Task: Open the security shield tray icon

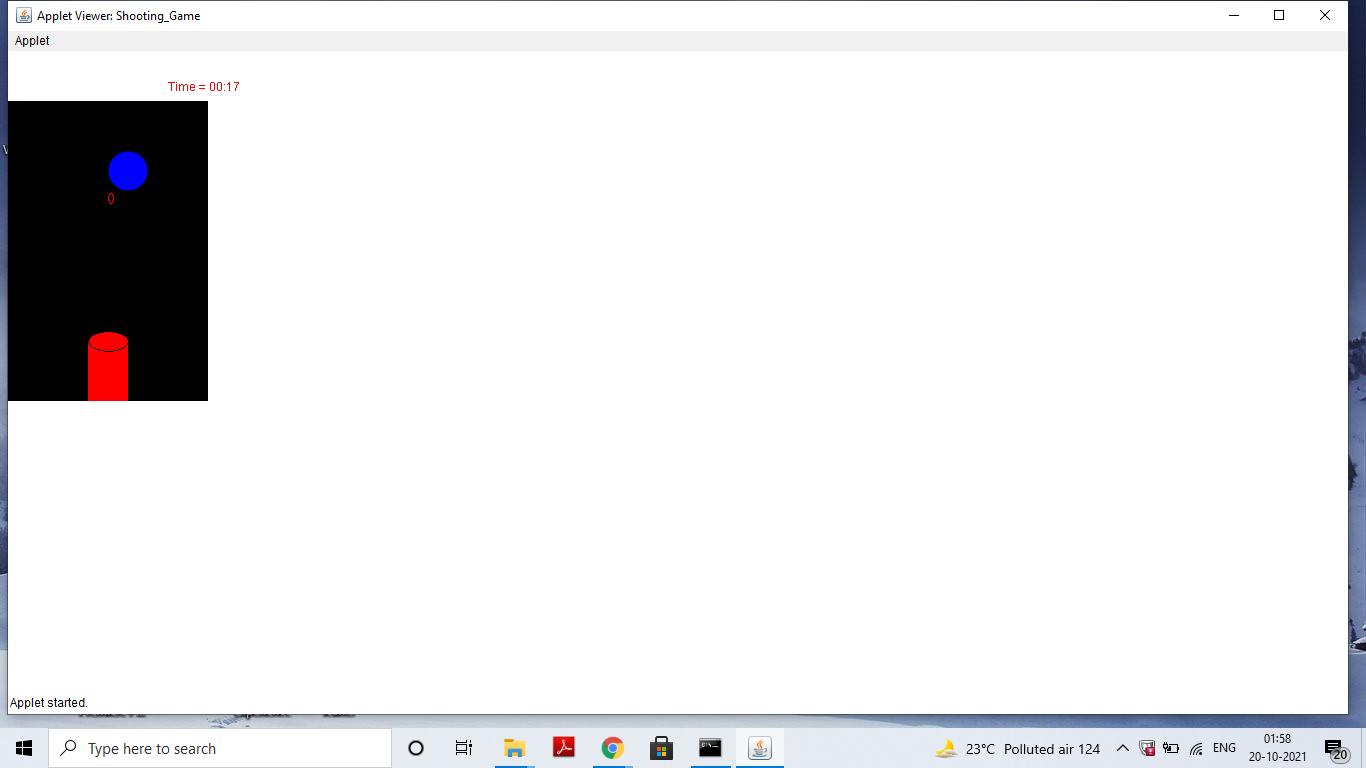Action: pyautogui.click(x=1146, y=748)
